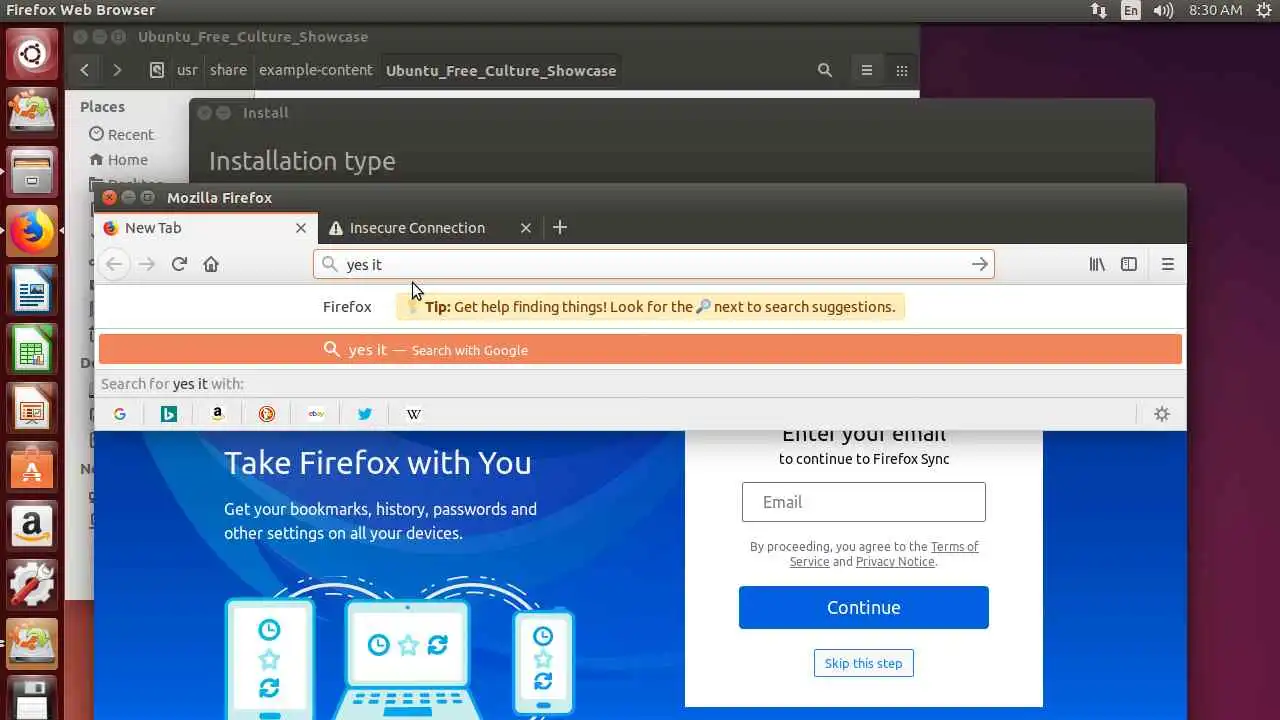
Task: Open LibreOffice Writer from the launcher
Action: (x=32, y=292)
